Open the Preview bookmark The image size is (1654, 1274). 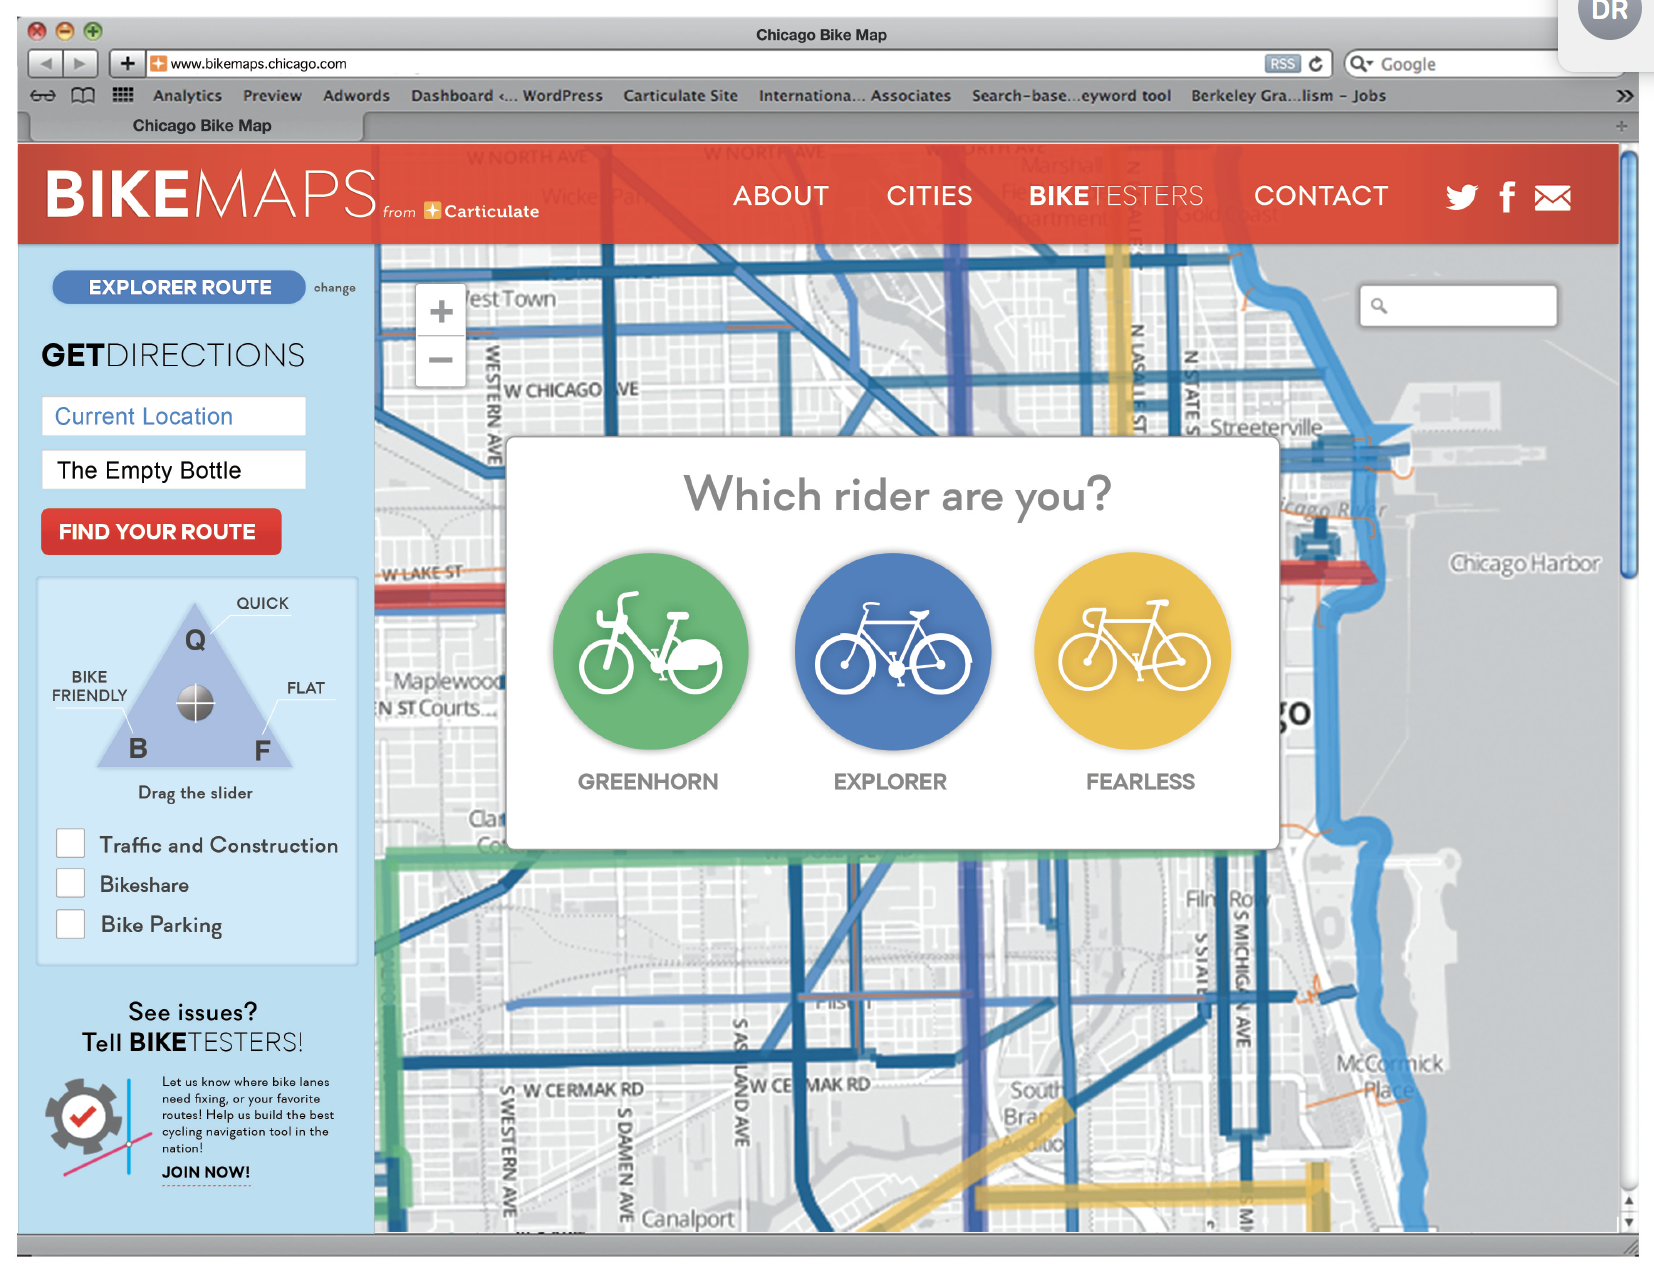click(272, 96)
